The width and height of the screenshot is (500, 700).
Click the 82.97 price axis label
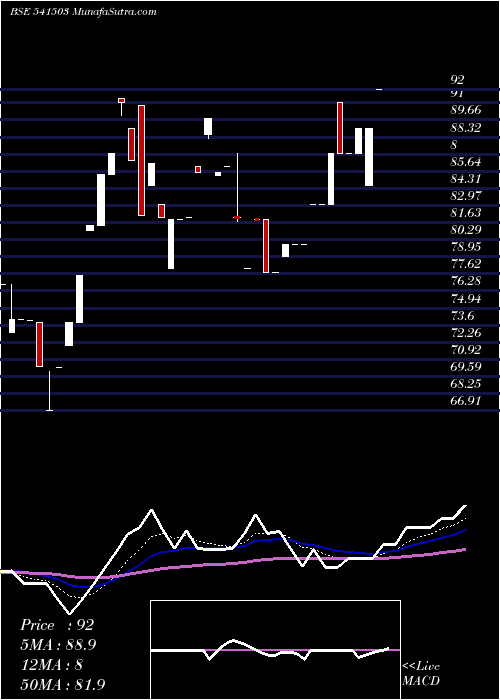point(466,196)
